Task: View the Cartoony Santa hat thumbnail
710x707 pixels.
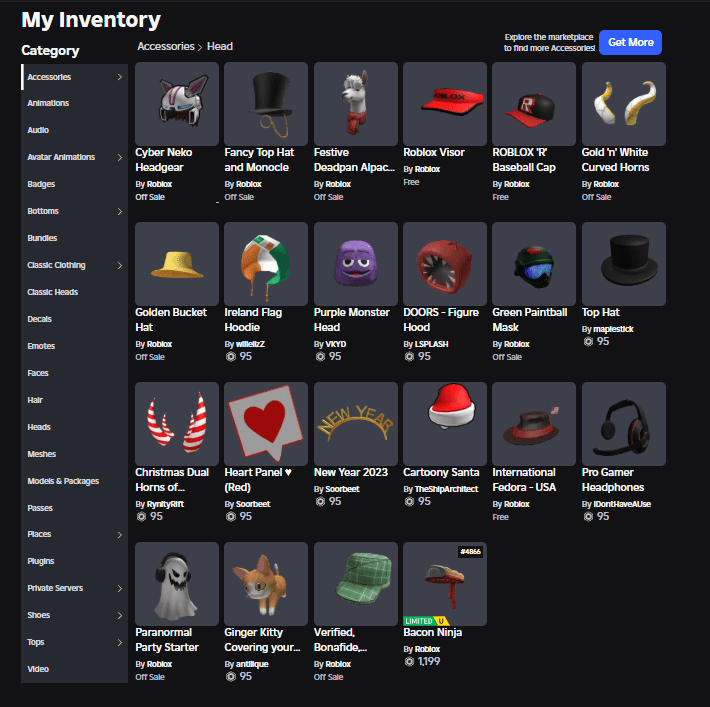Action: coord(445,423)
